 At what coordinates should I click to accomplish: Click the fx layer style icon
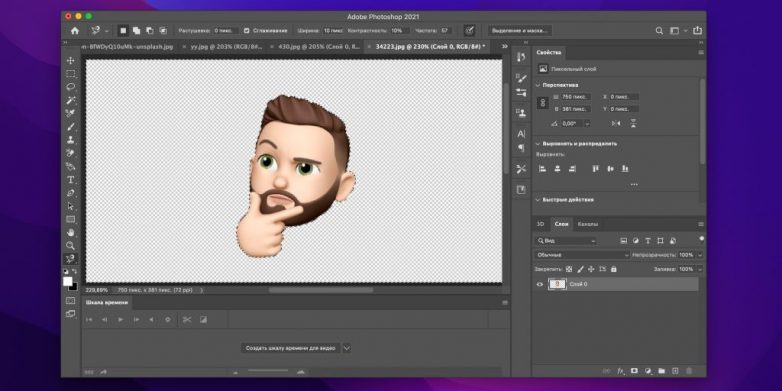(x=621, y=371)
